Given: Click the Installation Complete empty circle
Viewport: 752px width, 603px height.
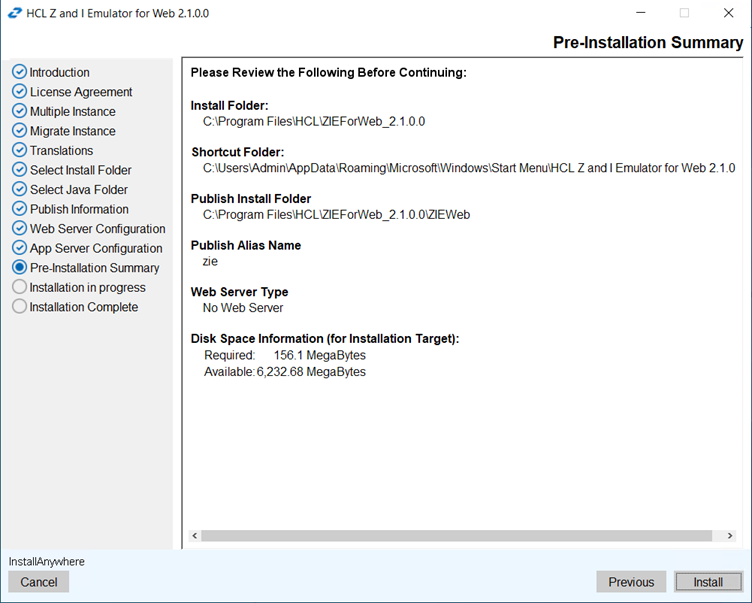Looking at the screenshot, I should (19, 306).
